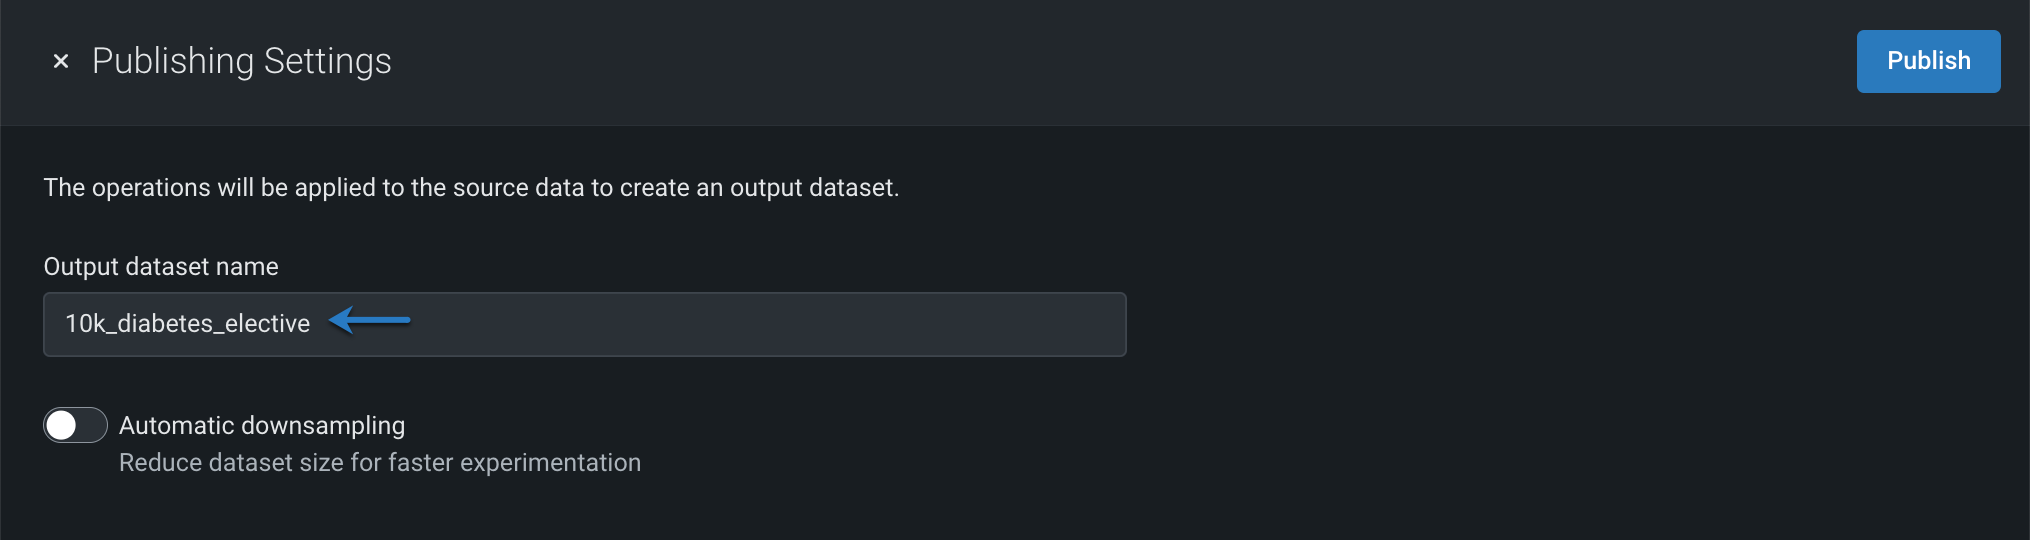This screenshot has width=2030, height=540.
Task: Click the Automatic downsampling label text
Action: click(262, 425)
